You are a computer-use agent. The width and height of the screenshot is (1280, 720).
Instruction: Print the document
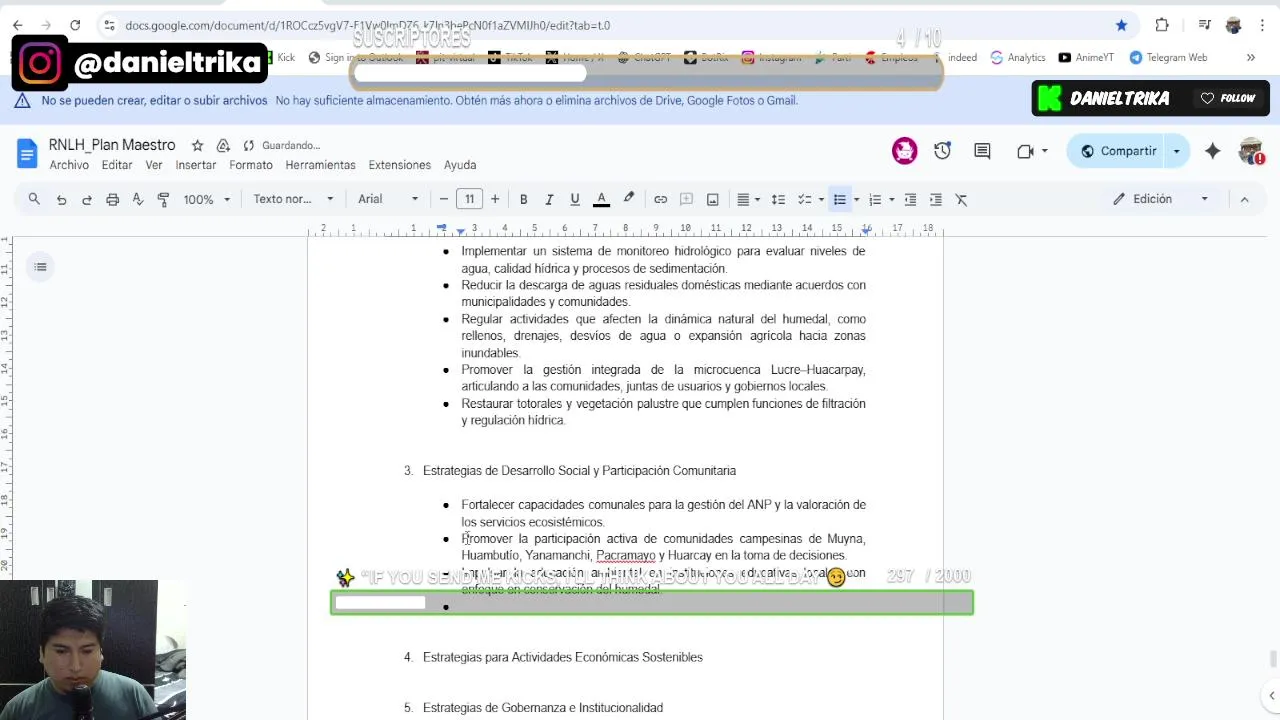click(112, 199)
